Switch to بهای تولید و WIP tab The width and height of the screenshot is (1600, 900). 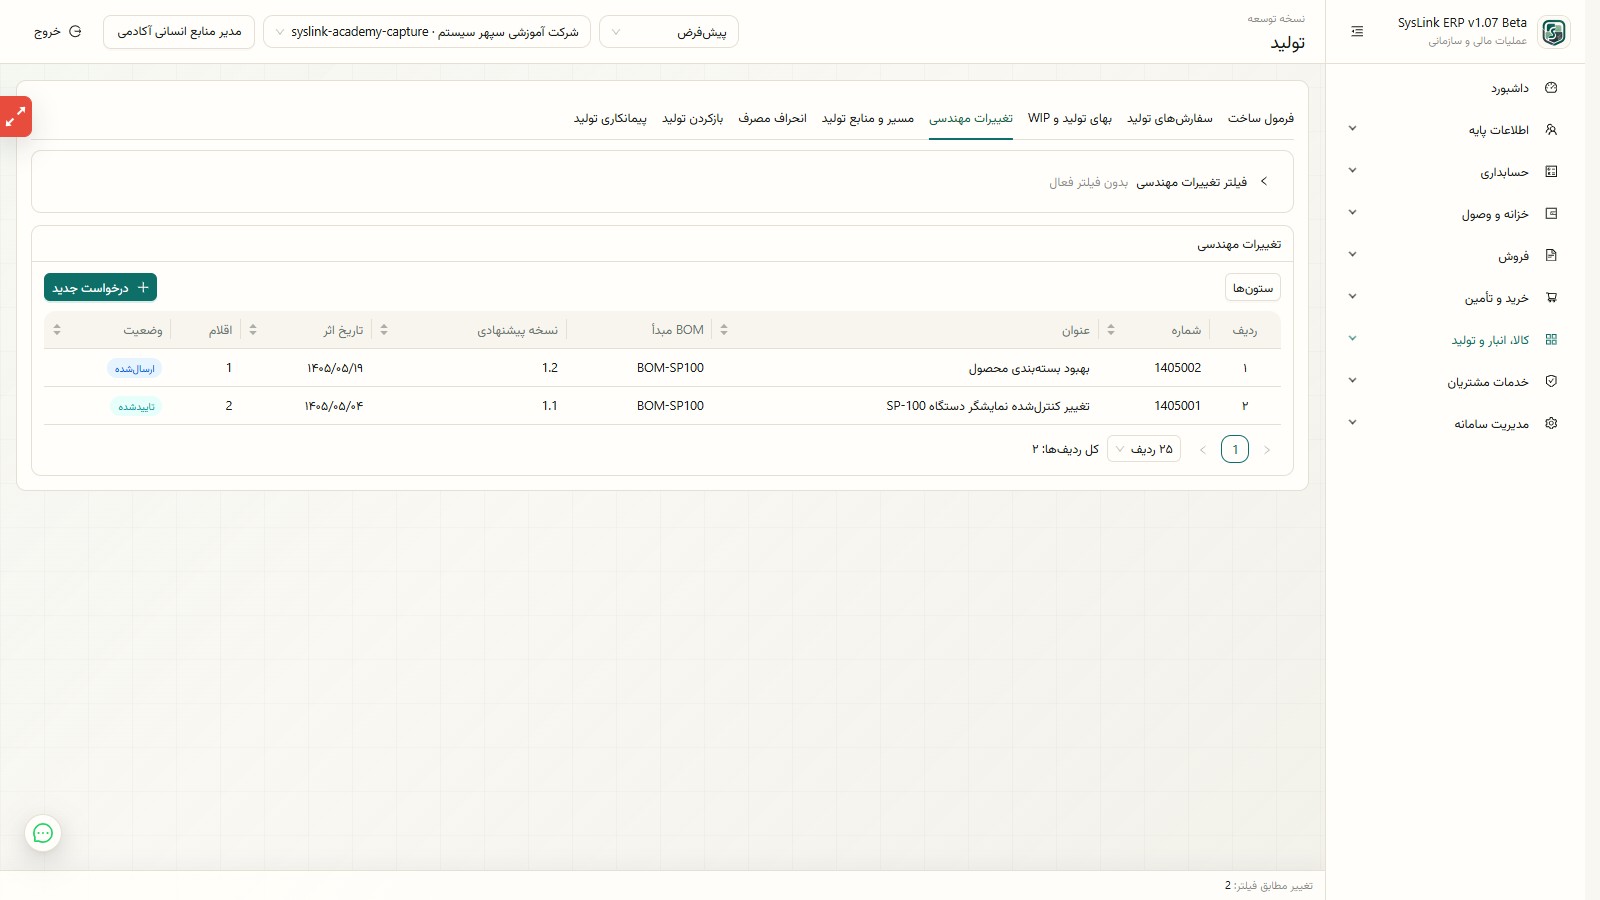pyautogui.click(x=1070, y=118)
